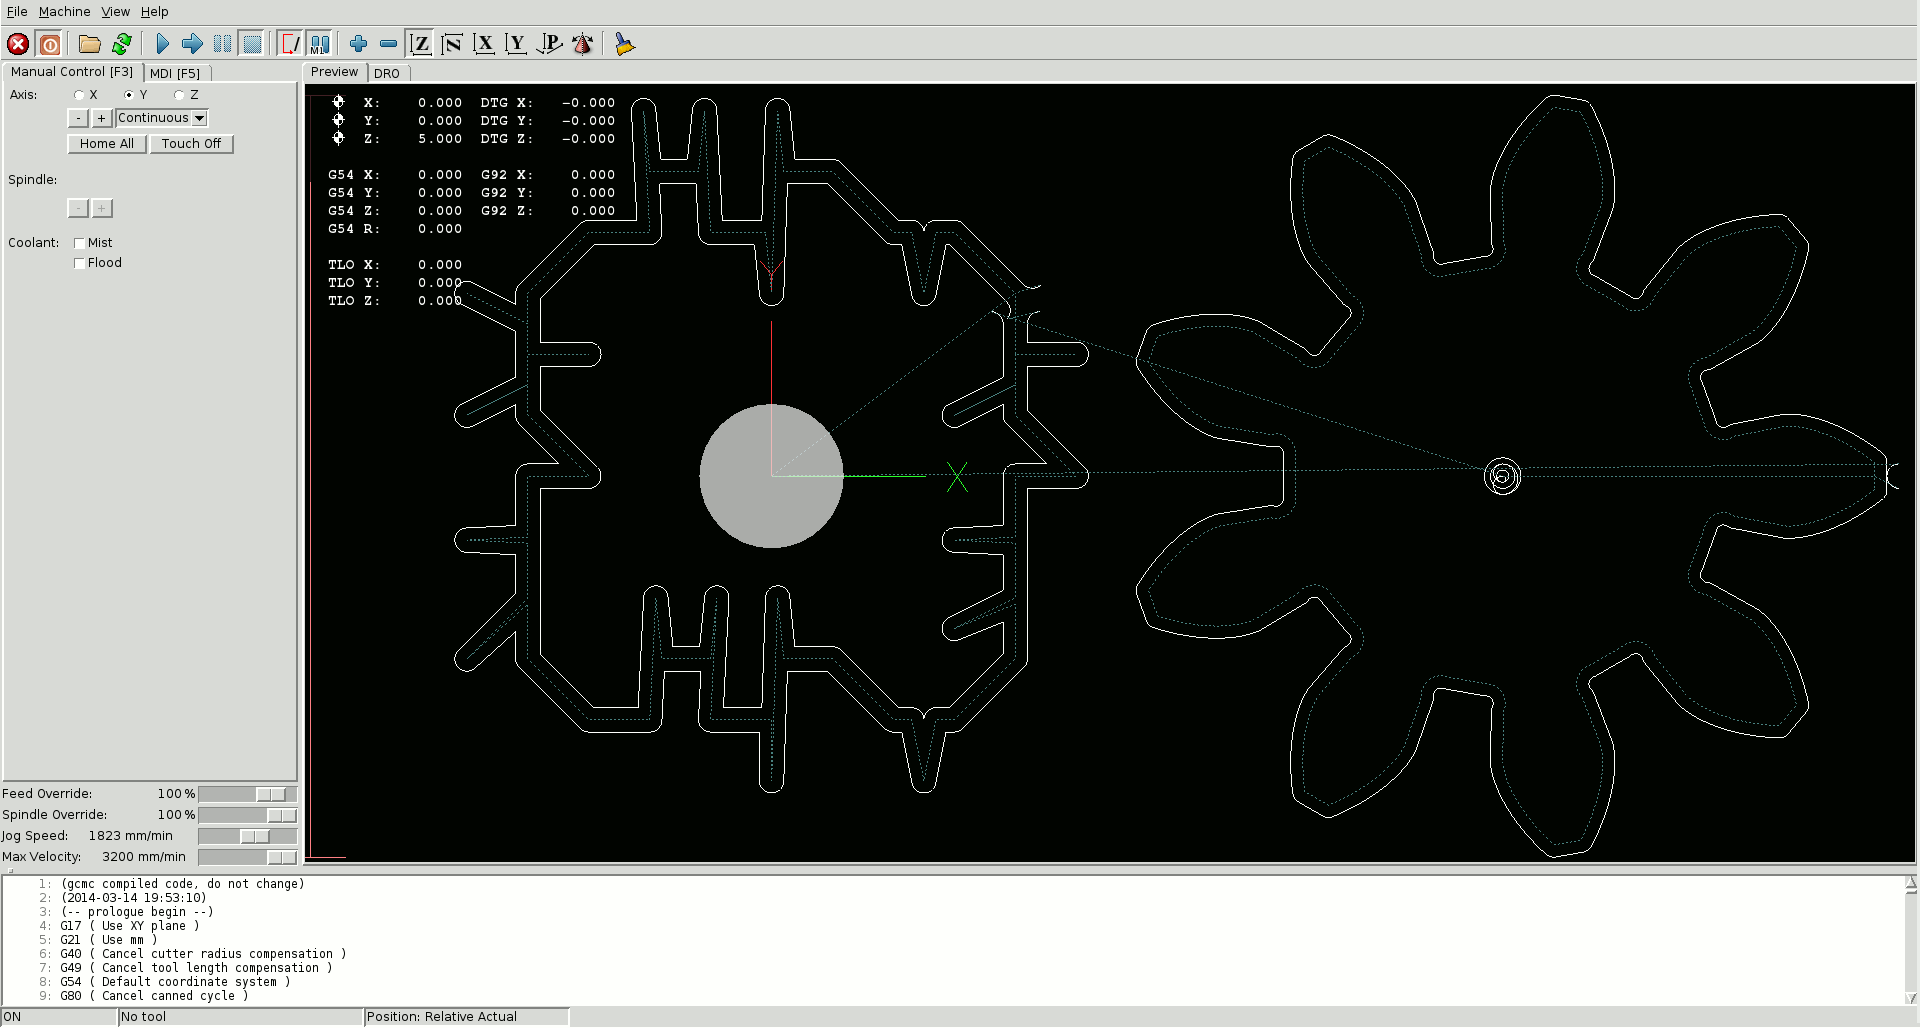Toggle optional pause M1
1920x1028 pixels.
pyautogui.click(x=319, y=44)
